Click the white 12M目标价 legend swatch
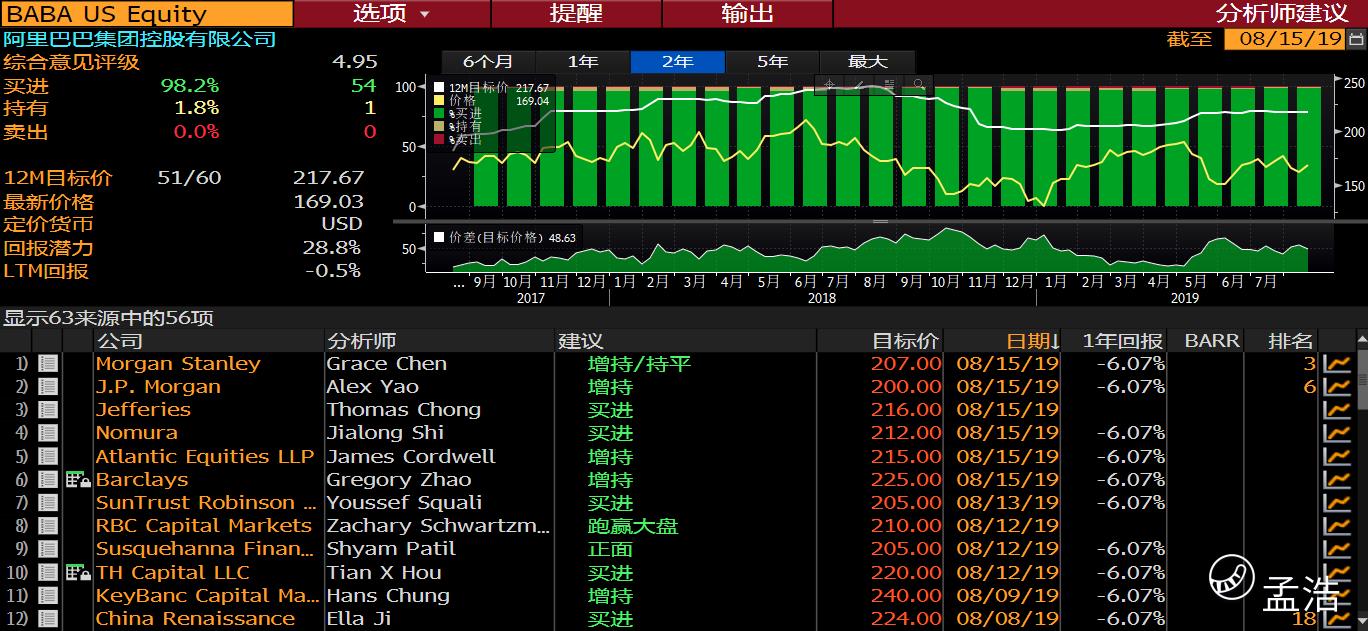The height and width of the screenshot is (631, 1368). [x=439, y=88]
